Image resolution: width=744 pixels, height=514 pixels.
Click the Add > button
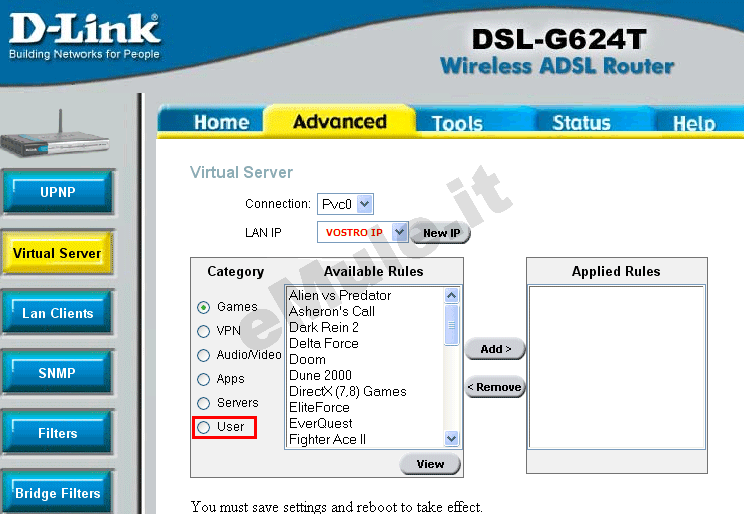495,349
